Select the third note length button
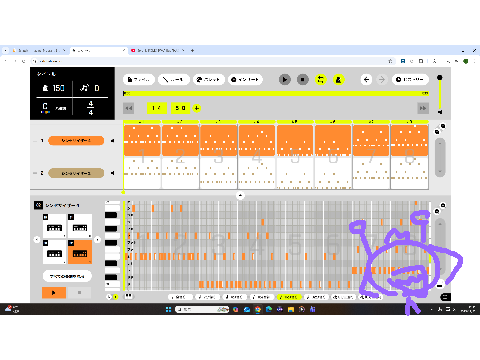Screen dimensions: 480x360 pyautogui.click(x=234, y=297)
